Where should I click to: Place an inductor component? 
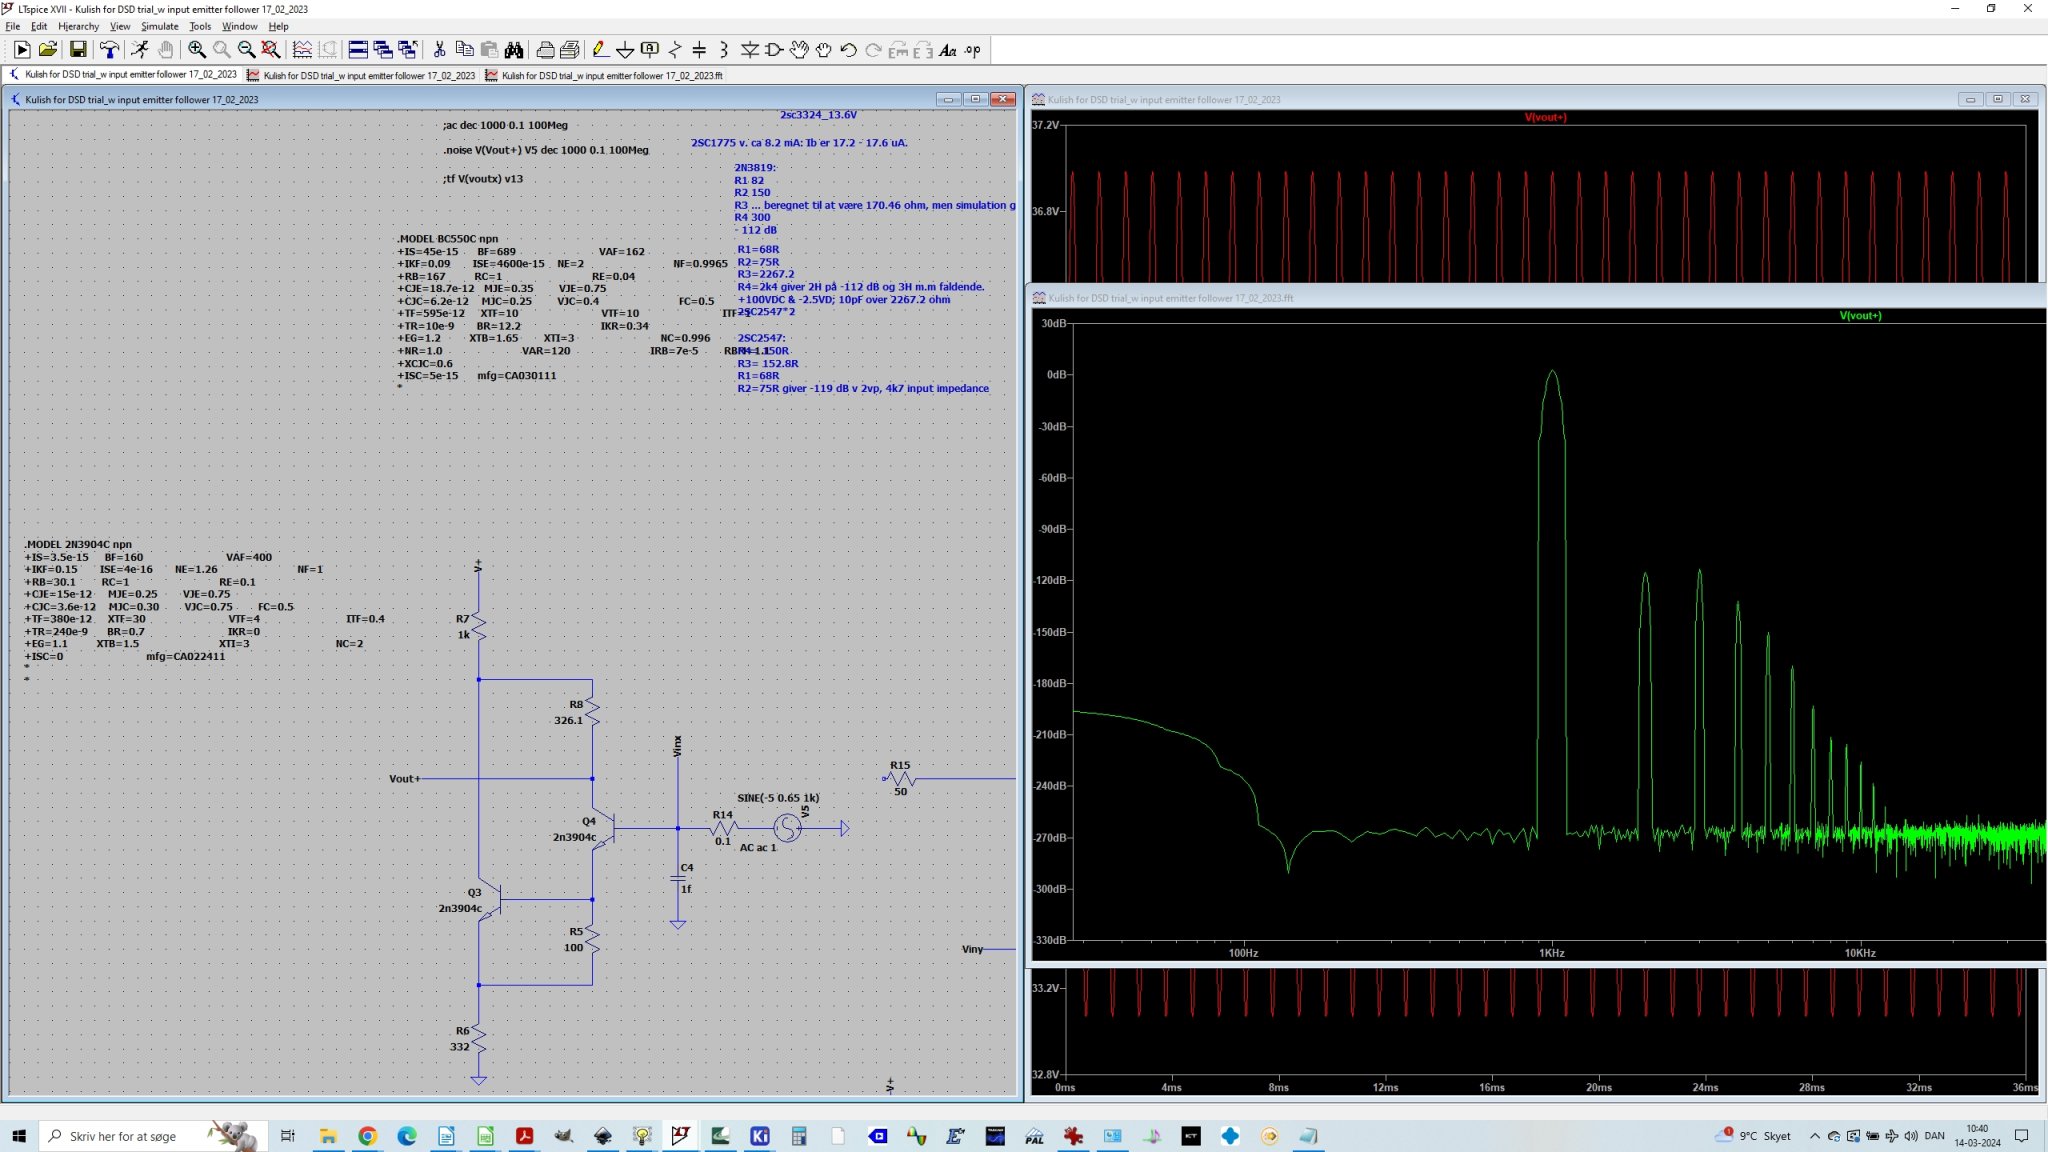click(x=724, y=50)
